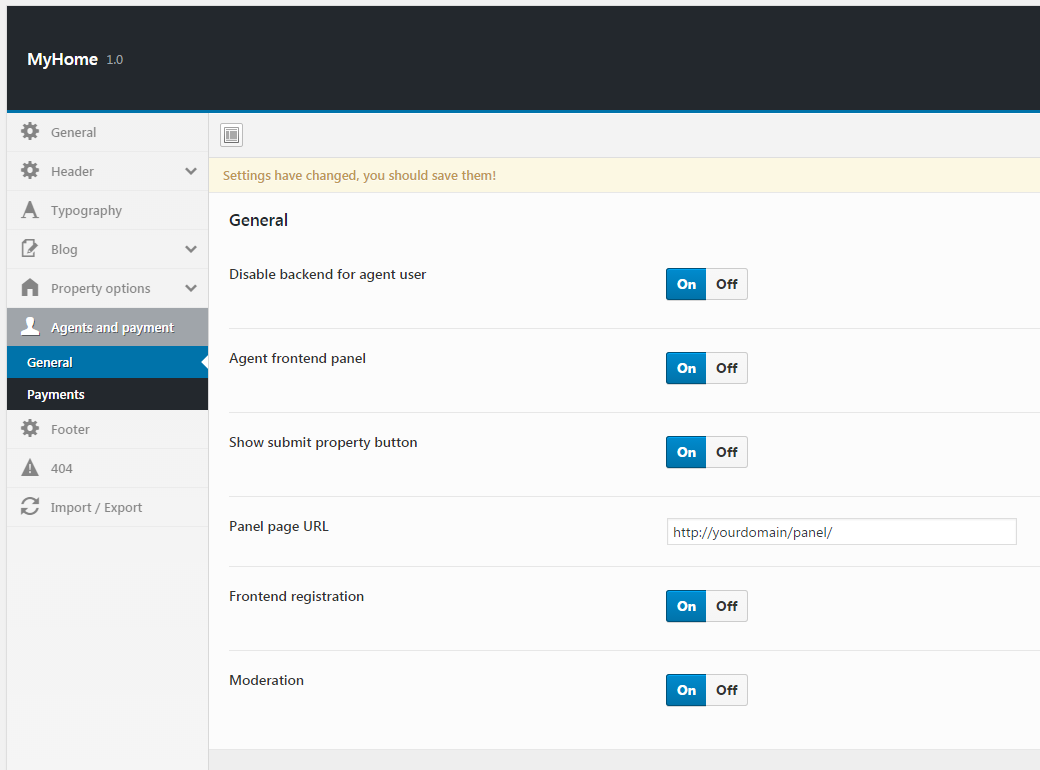Open the Import / Export section
Viewport: 1040px width, 770px height.
click(x=107, y=507)
